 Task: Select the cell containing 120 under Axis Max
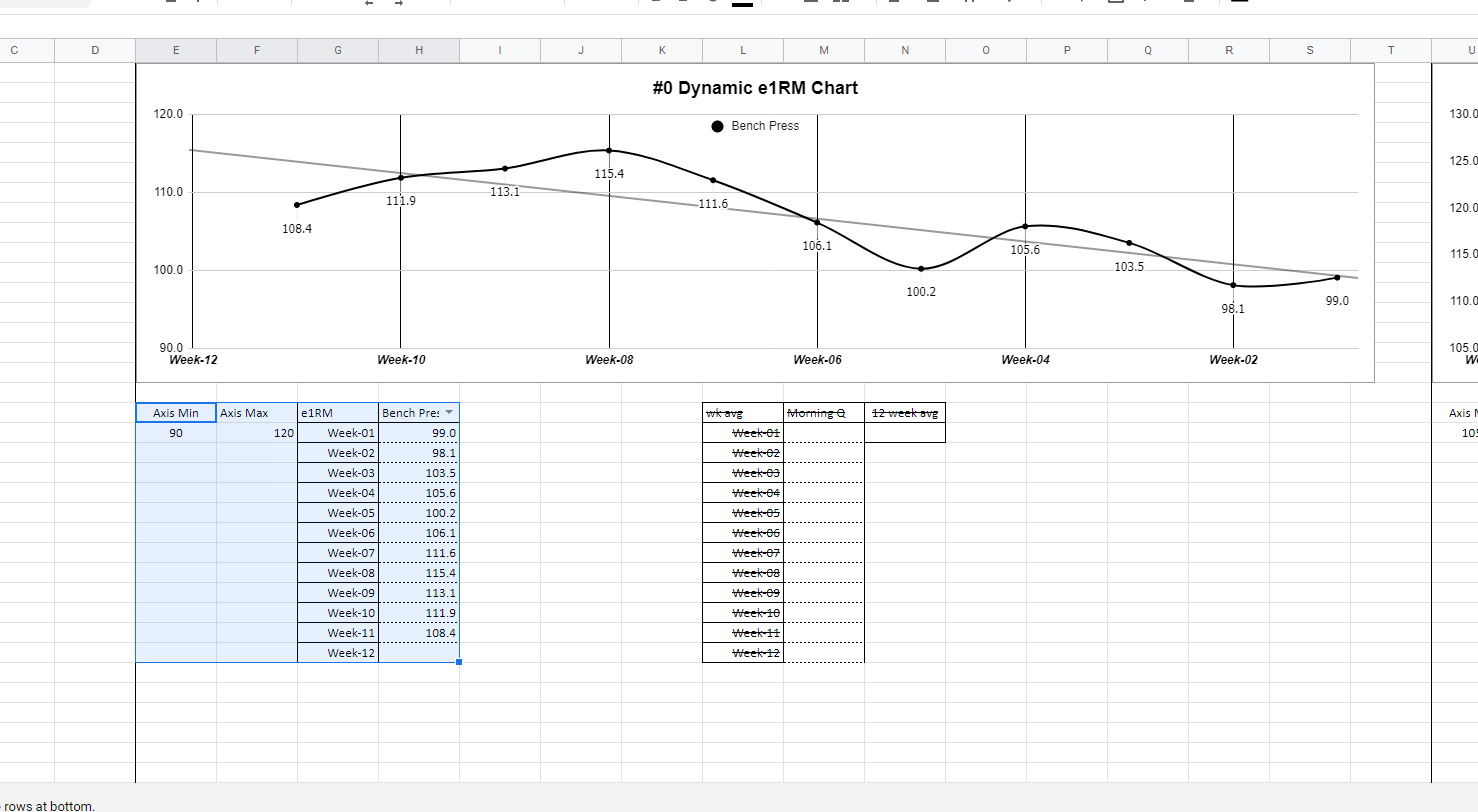257,433
